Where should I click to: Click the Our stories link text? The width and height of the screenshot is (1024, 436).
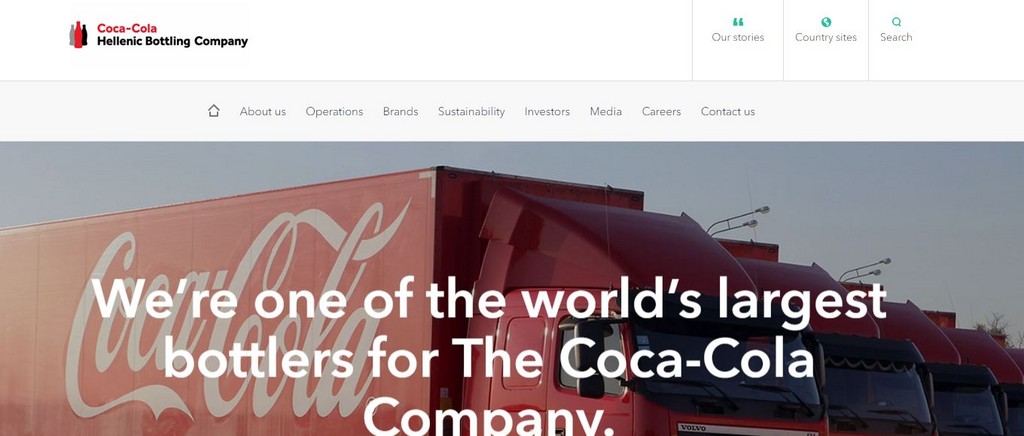pyautogui.click(x=738, y=37)
